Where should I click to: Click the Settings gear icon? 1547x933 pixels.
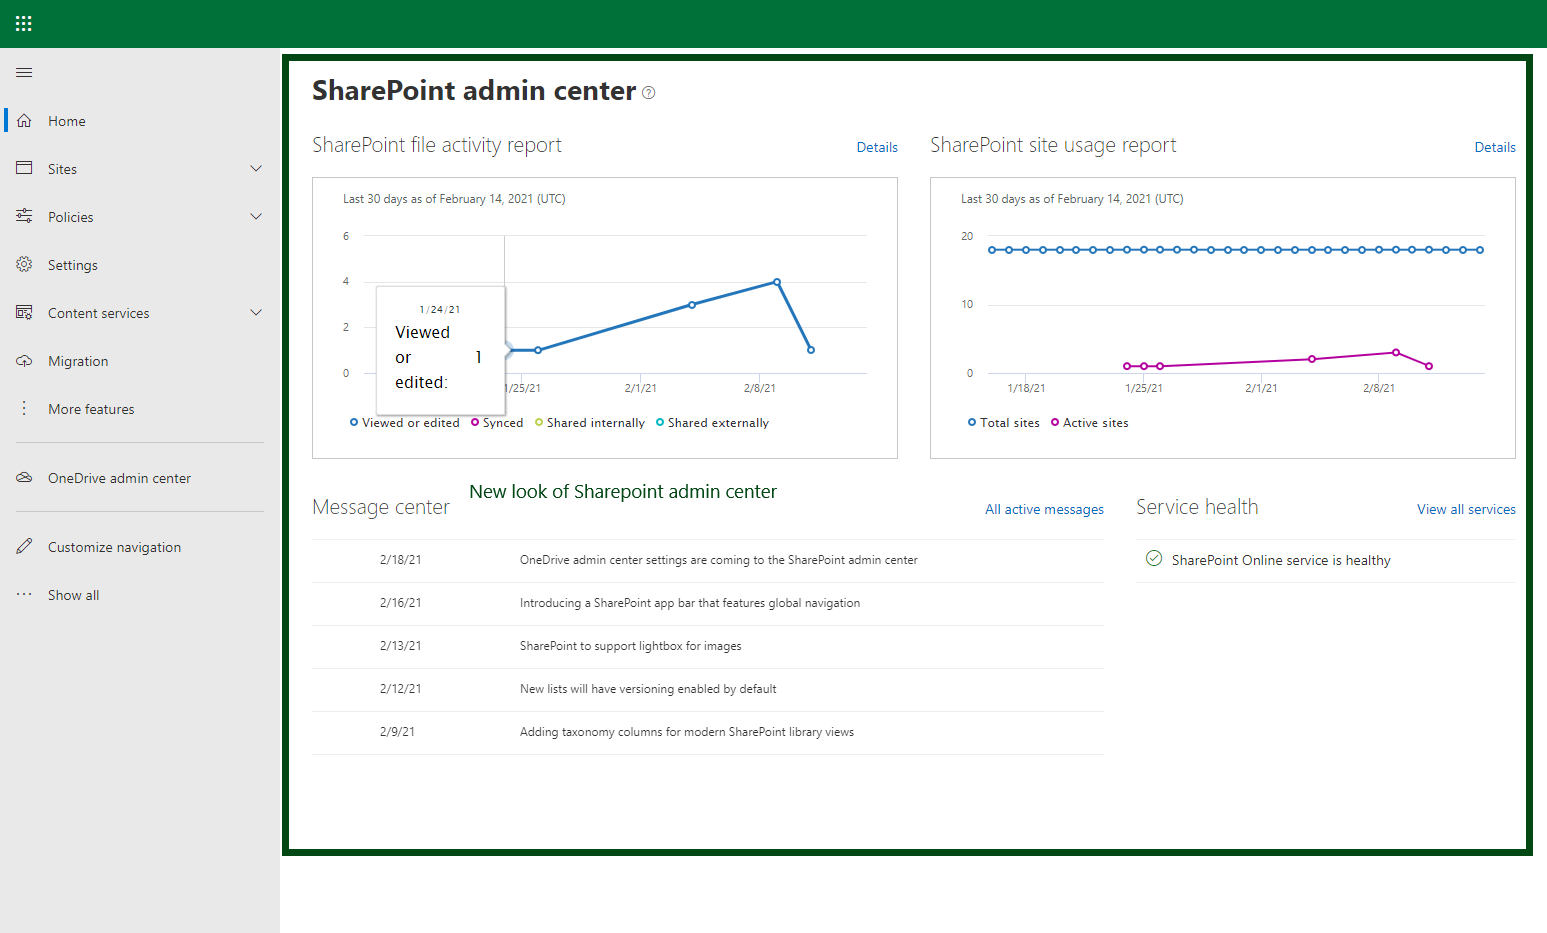24,264
